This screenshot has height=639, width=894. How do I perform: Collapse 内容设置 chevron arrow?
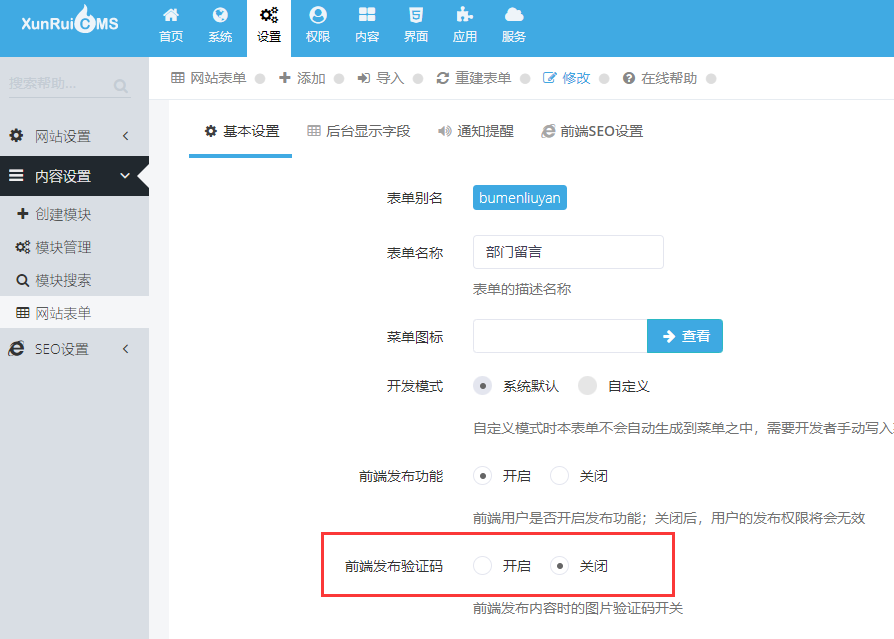coord(125,176)
